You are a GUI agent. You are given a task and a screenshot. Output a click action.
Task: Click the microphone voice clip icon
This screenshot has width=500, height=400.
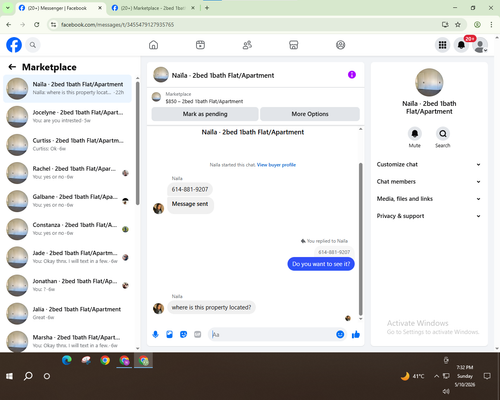click(155, 334)
